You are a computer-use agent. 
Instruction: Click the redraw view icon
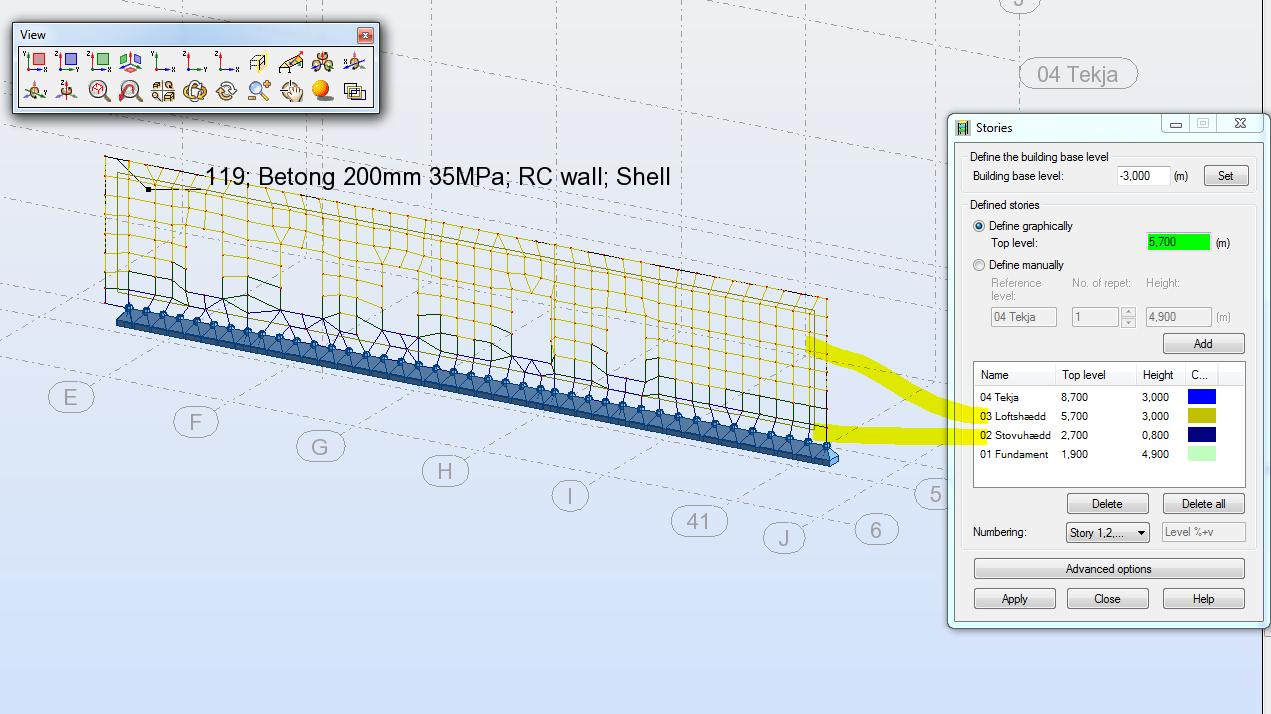226,90
